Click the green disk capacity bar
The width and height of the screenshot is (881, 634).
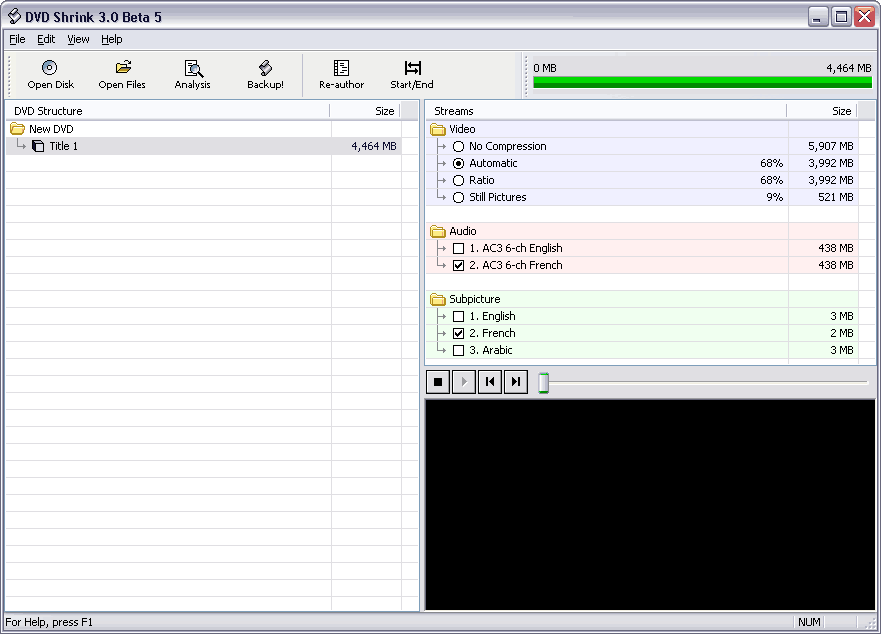tap(702, 82)
